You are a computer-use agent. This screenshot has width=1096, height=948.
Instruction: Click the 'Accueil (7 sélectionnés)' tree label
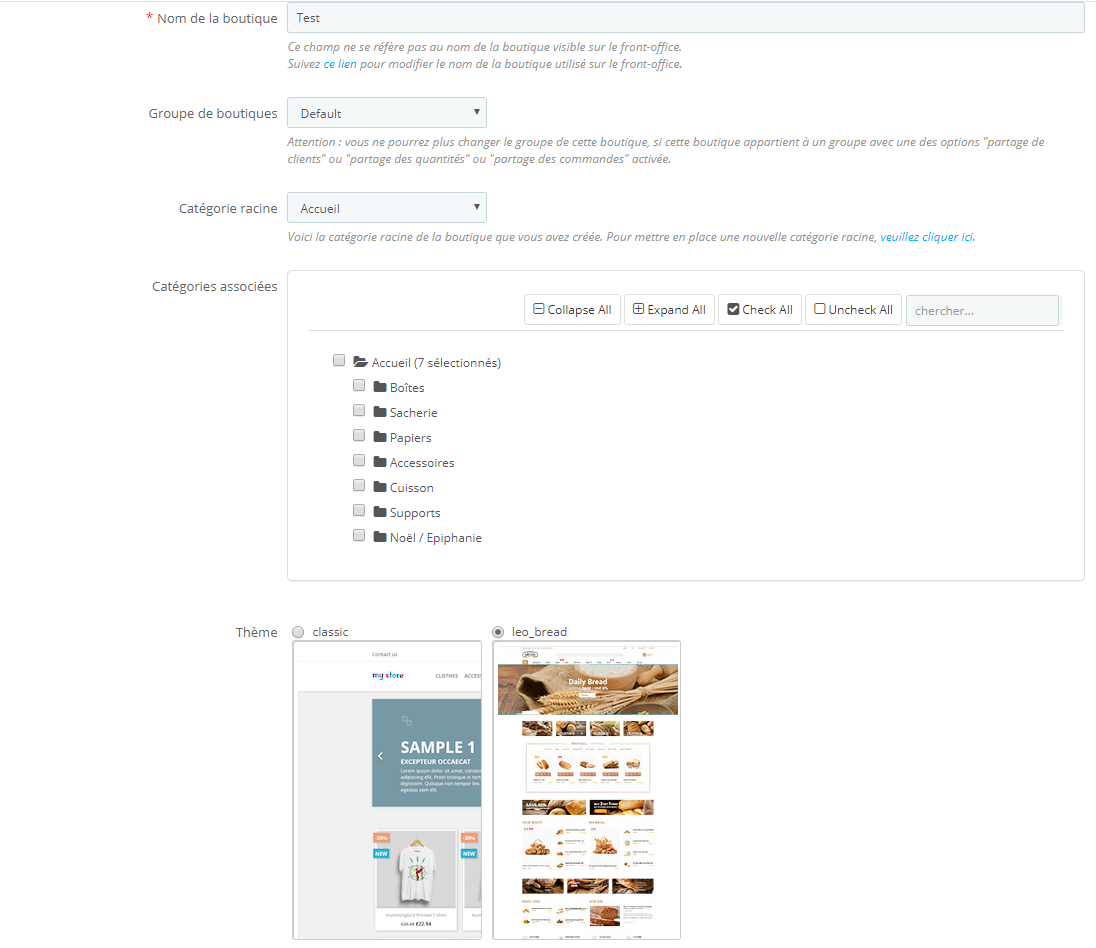[x=436, y=363]
